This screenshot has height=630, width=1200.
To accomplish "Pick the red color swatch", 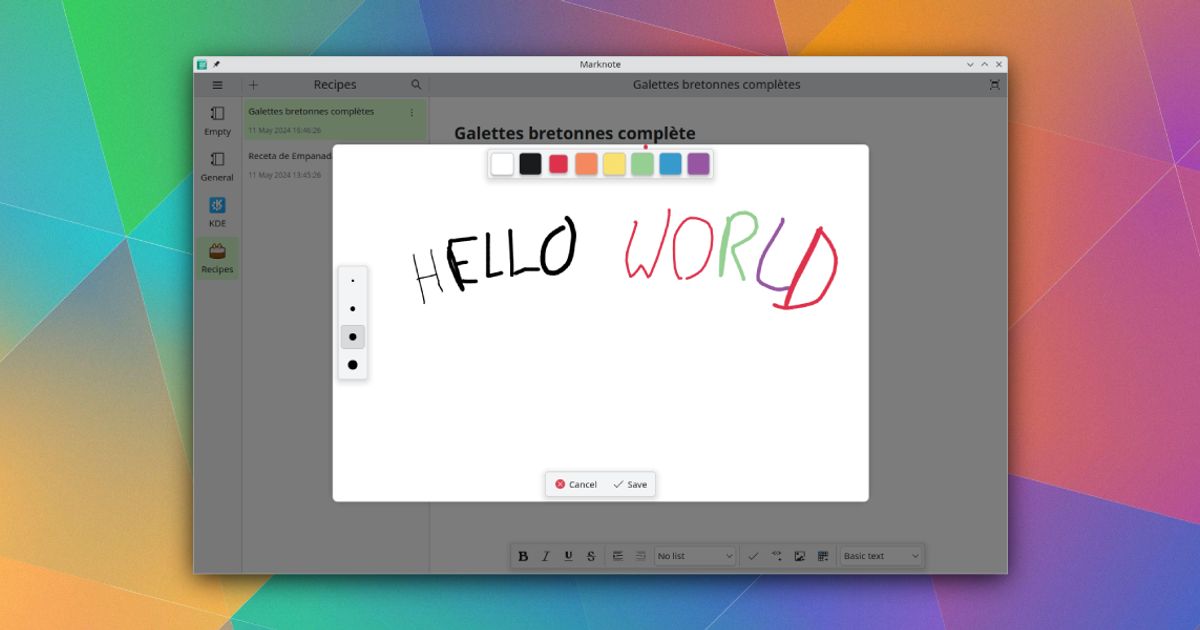I will pos(558,164).
